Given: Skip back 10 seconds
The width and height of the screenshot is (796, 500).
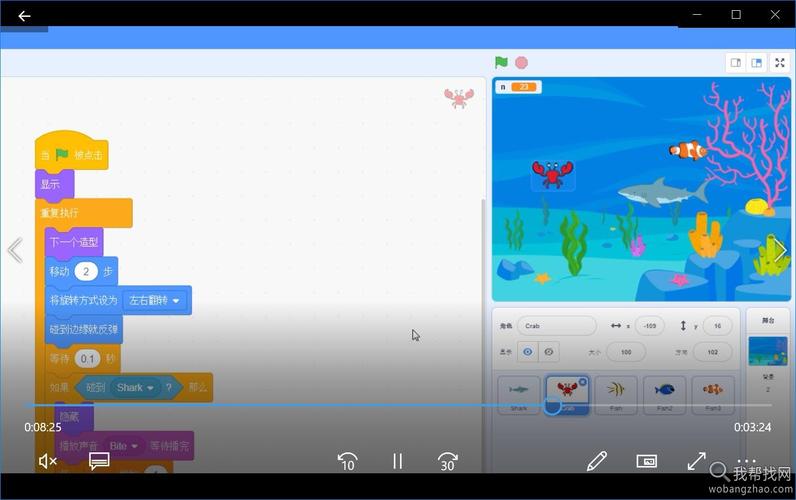Looking at the screenshot, I should point(347,461).
